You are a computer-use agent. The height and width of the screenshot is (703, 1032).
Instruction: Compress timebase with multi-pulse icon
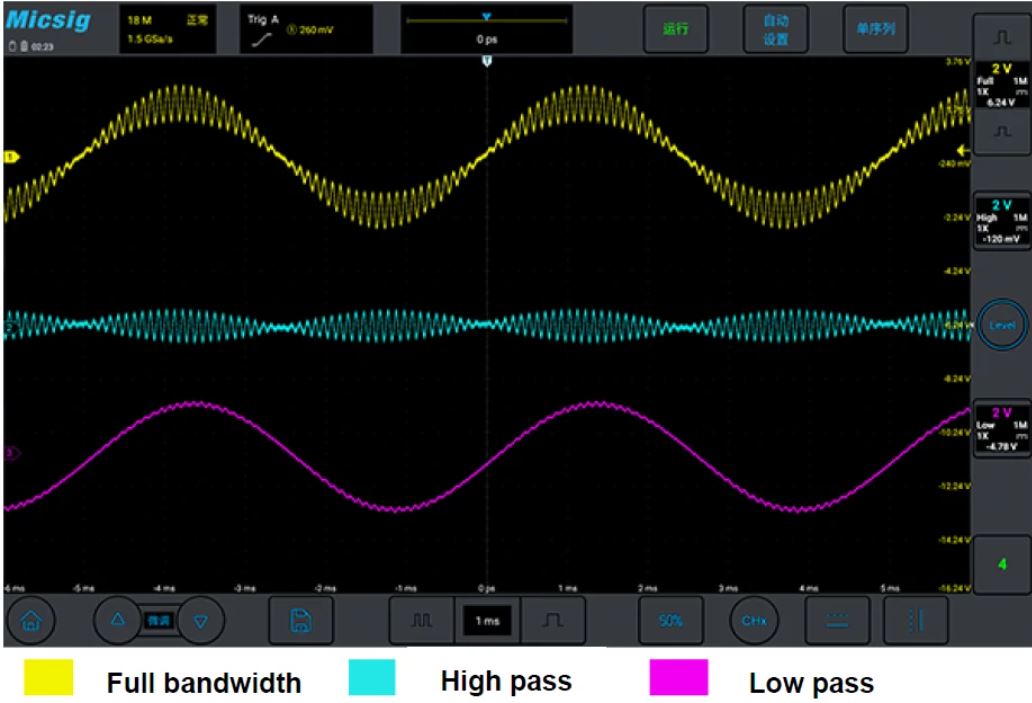(x=421, y=622)
